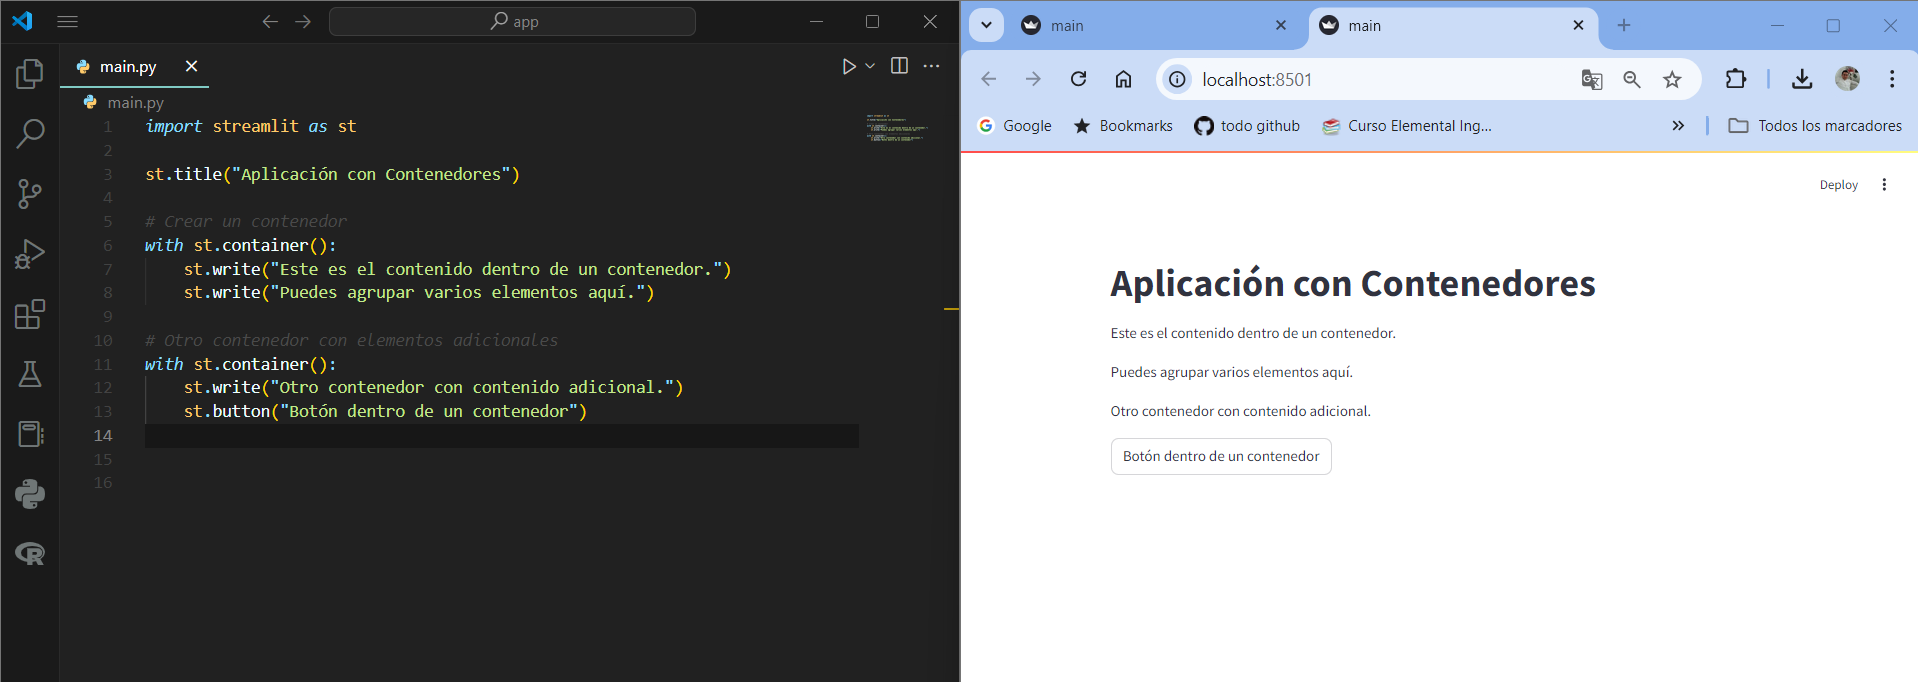Image resolution: width=1918 pixels, height=682 pixels.
Task: Open the Extensions view
Action: (x=30, y=314)
